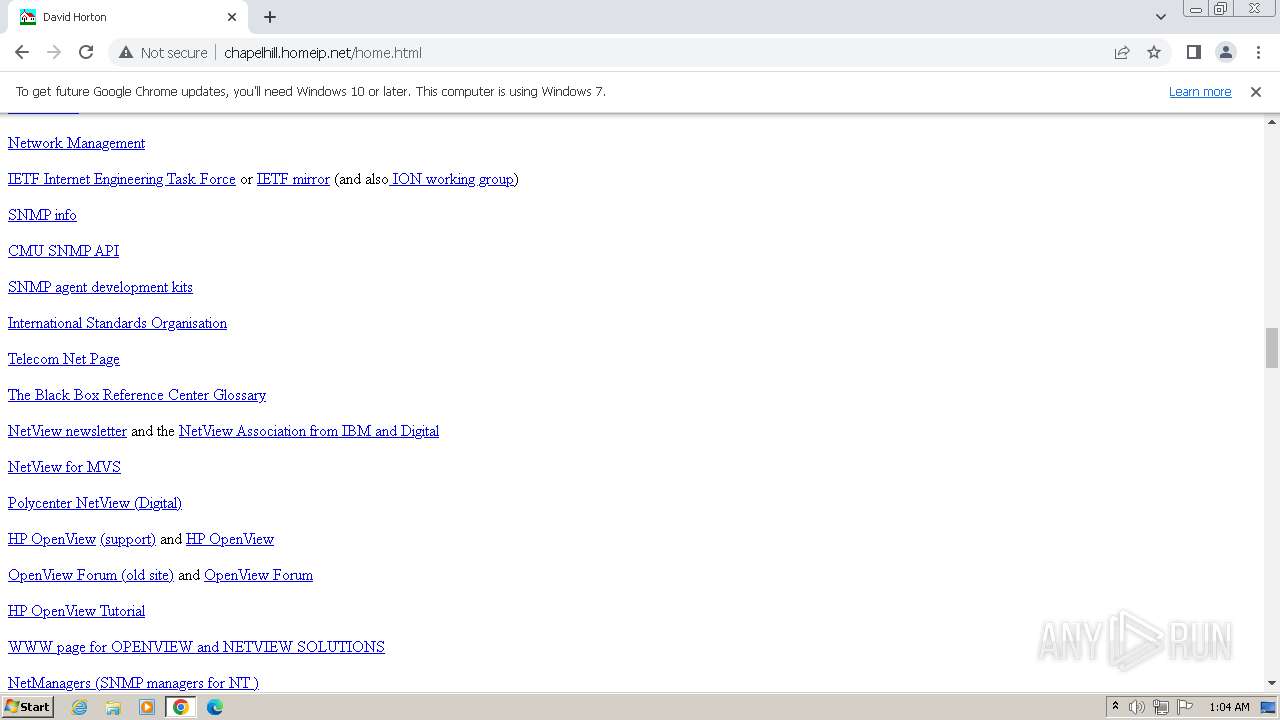Open the HP OpenView Tutorial link
The image size is (1280, 720).
tap(76, 611)
